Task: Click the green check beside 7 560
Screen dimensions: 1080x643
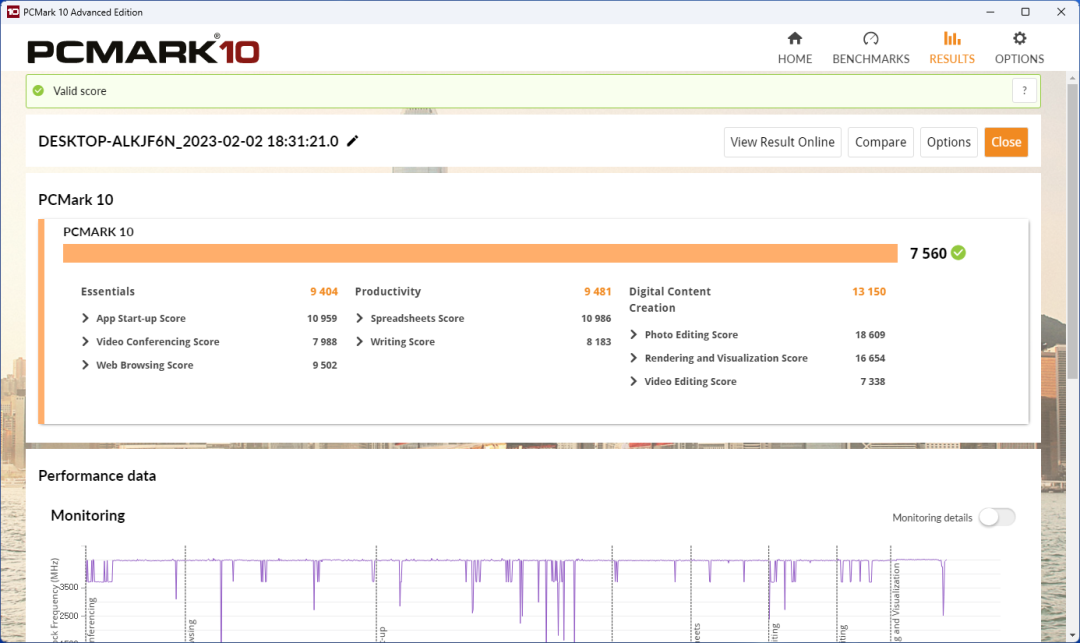Action: (958, 253)
